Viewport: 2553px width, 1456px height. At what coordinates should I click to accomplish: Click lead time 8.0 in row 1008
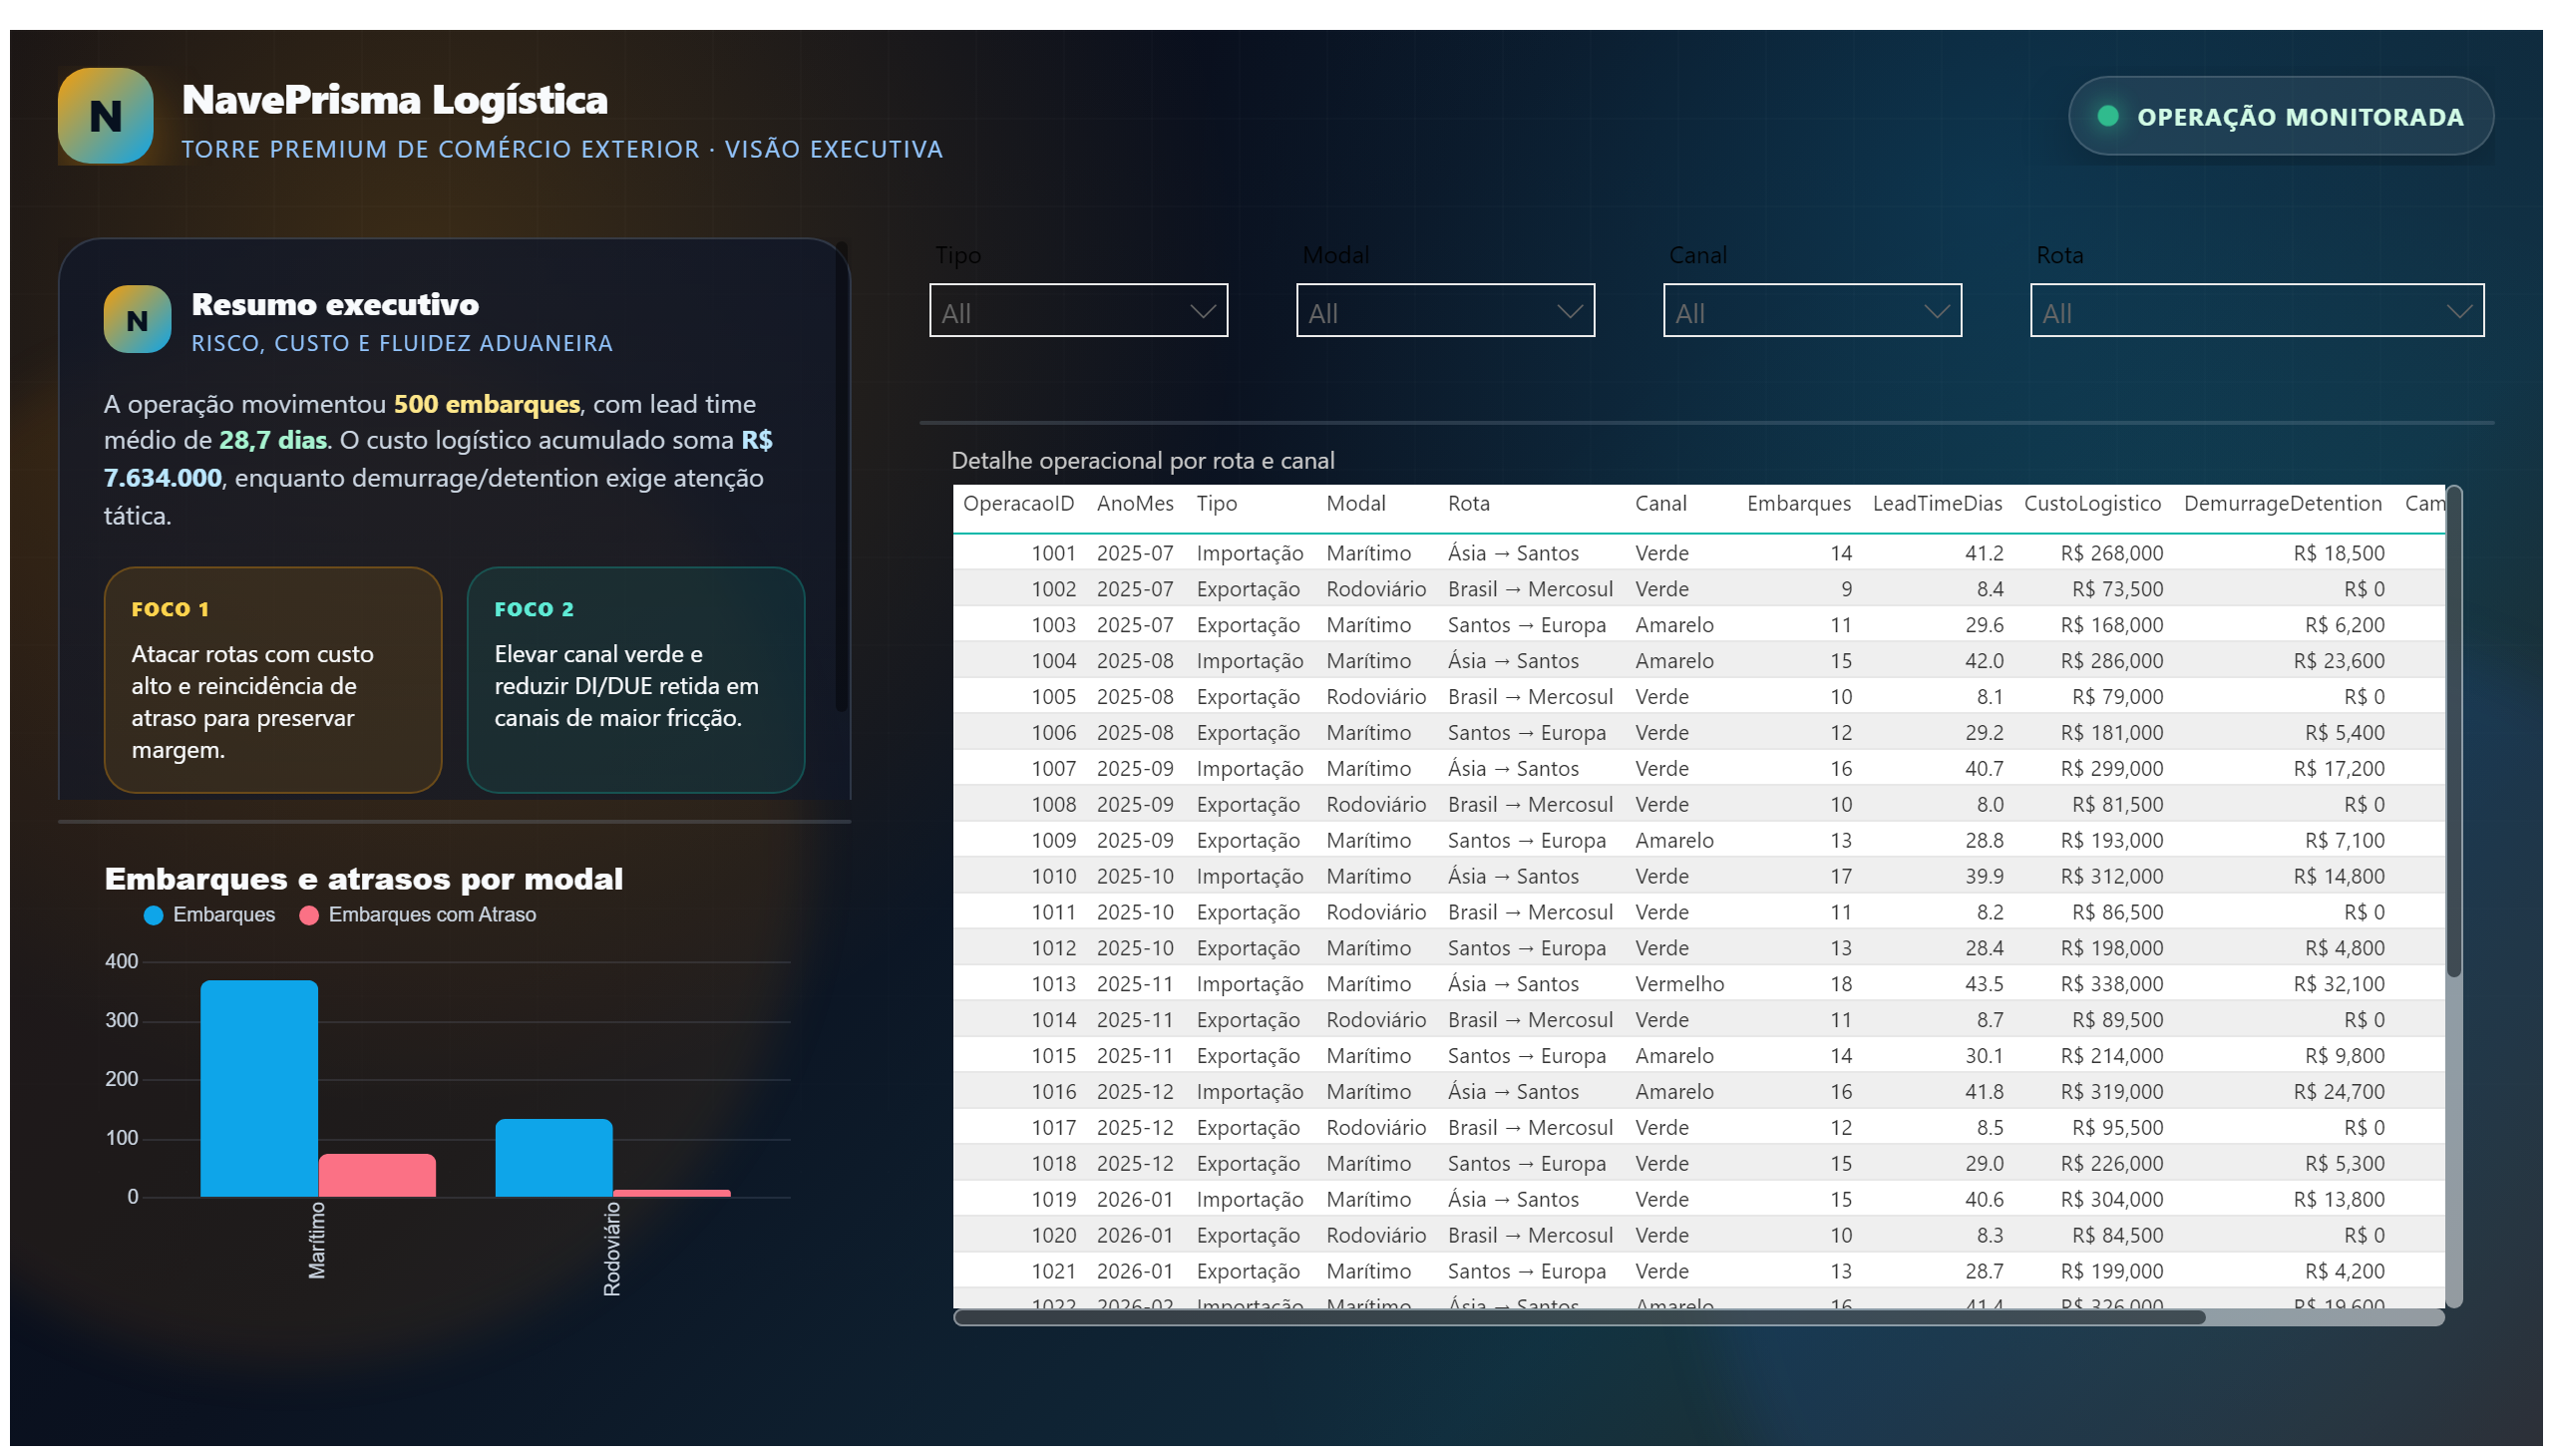1989,805
